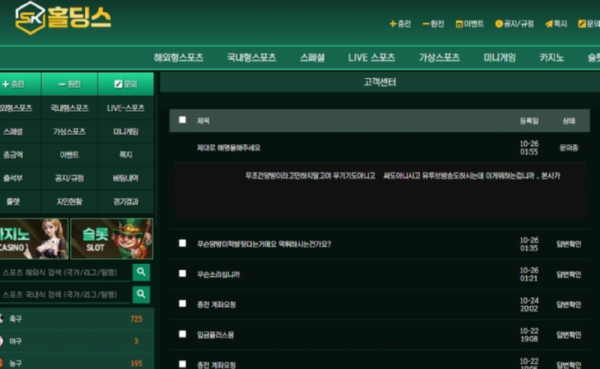Check the box for 무슨소리십니까 row
Viewport: 600px width, 369px height.
(x=183, y=274)
